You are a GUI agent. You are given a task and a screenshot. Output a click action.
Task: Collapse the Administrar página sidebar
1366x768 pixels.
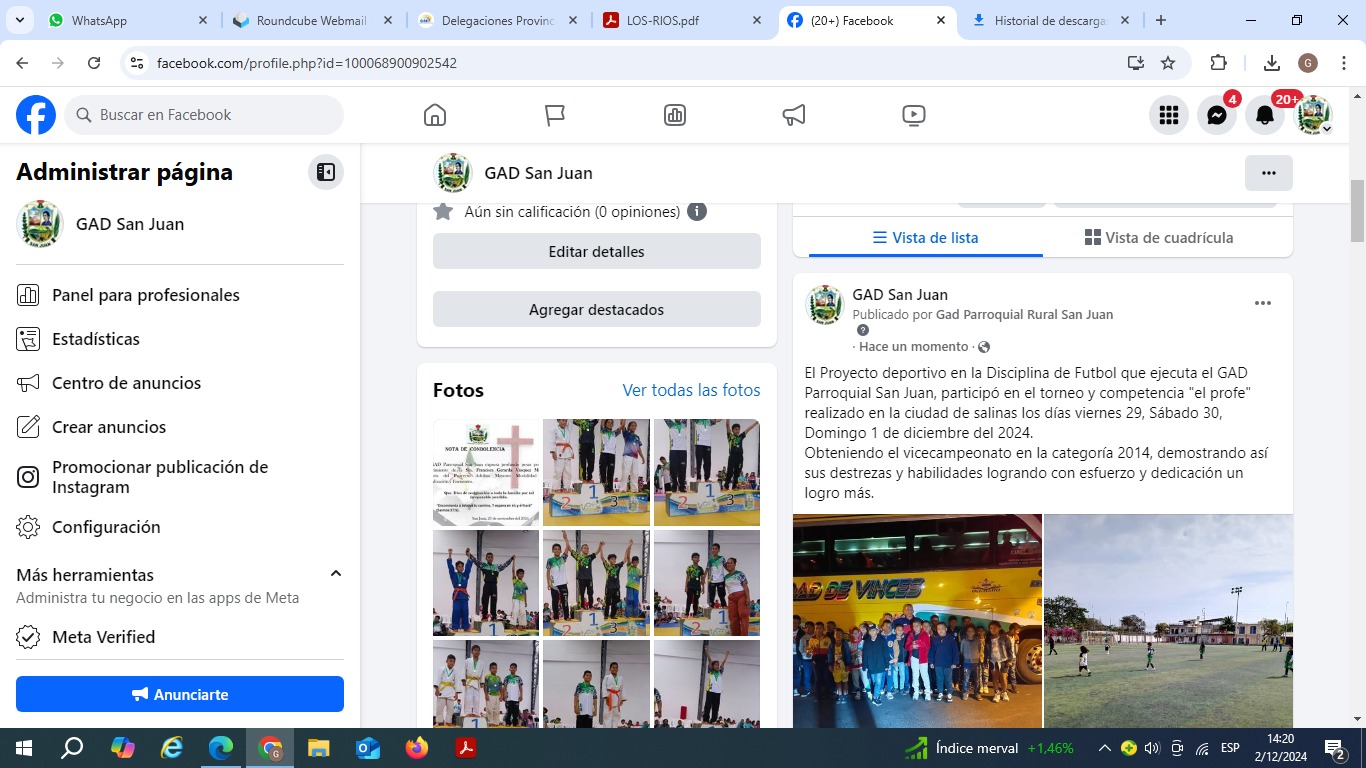pos(325,172)
